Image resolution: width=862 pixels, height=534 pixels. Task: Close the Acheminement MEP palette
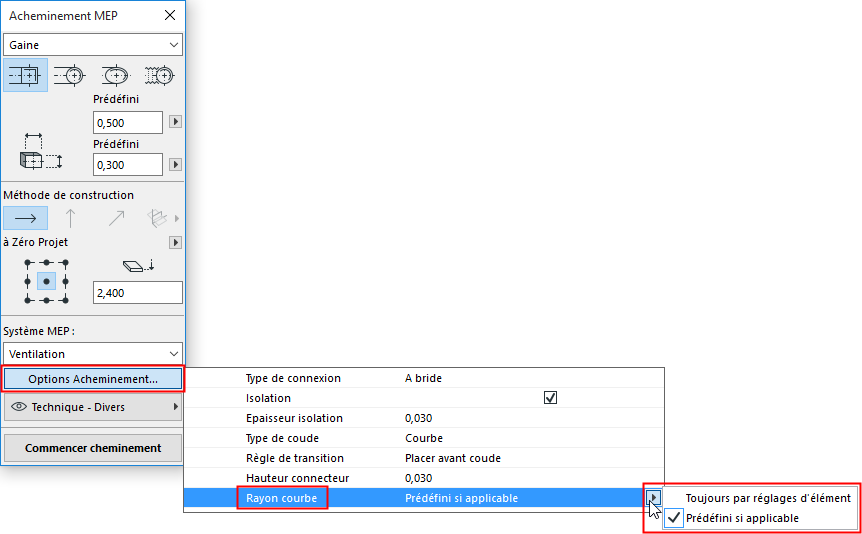click(x=170, y=15)
